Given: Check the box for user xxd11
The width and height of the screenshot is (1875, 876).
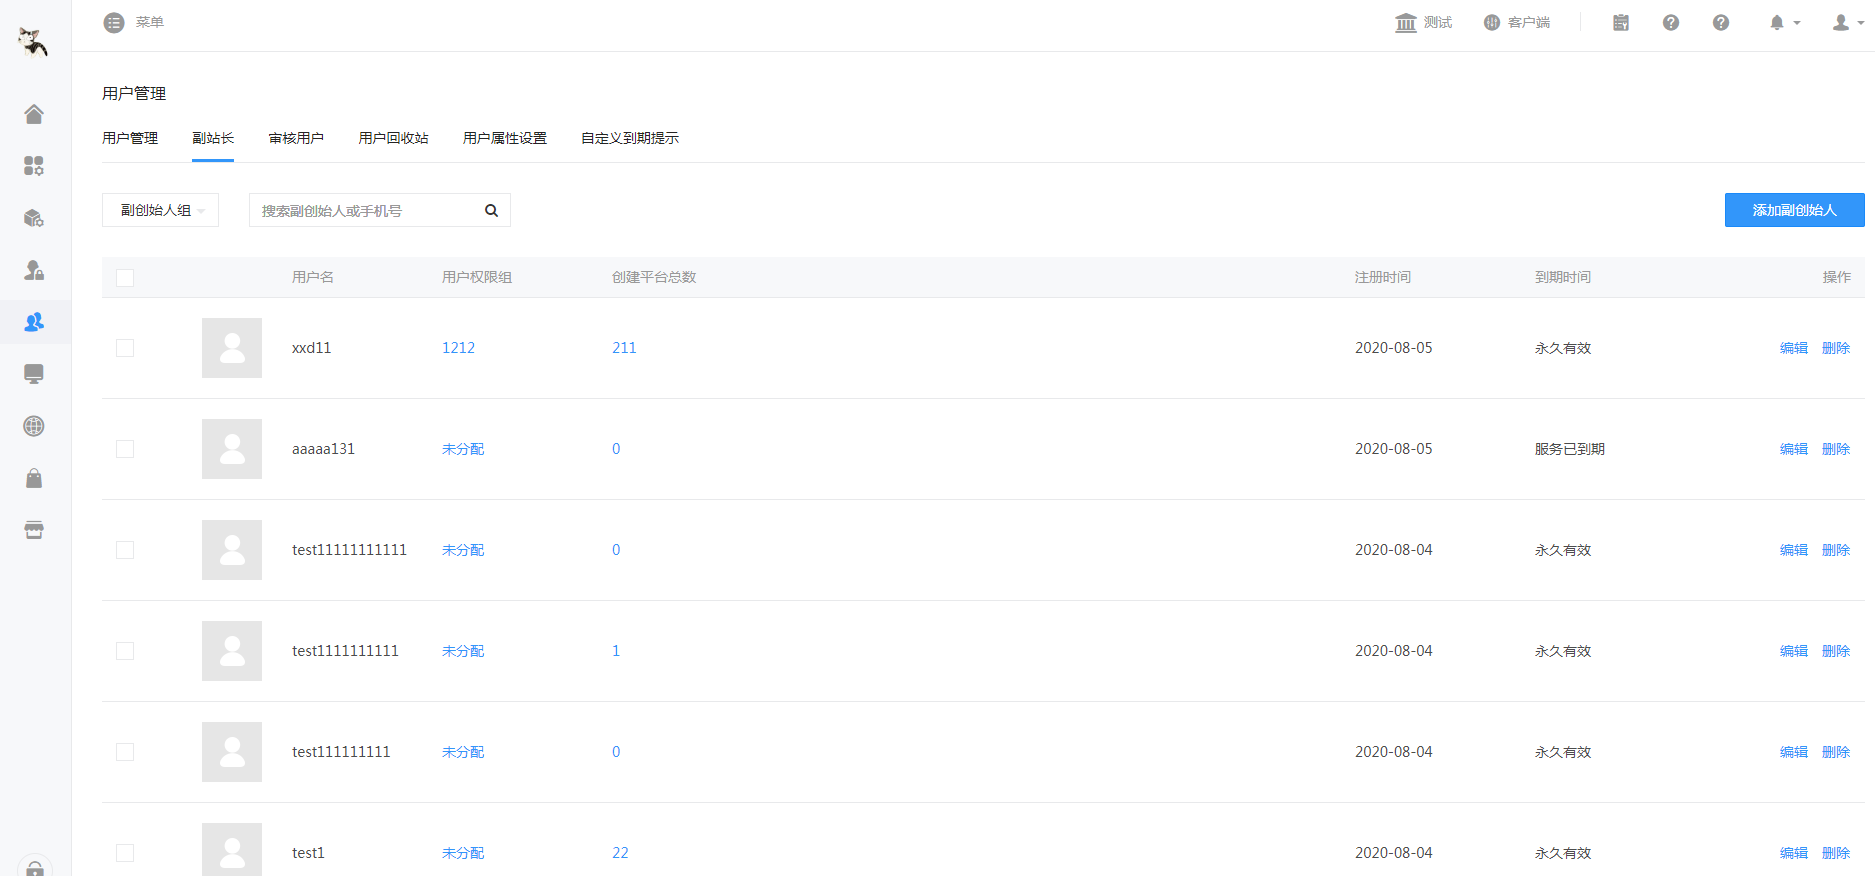Looking at the screenshot, I should pos(125,348).
